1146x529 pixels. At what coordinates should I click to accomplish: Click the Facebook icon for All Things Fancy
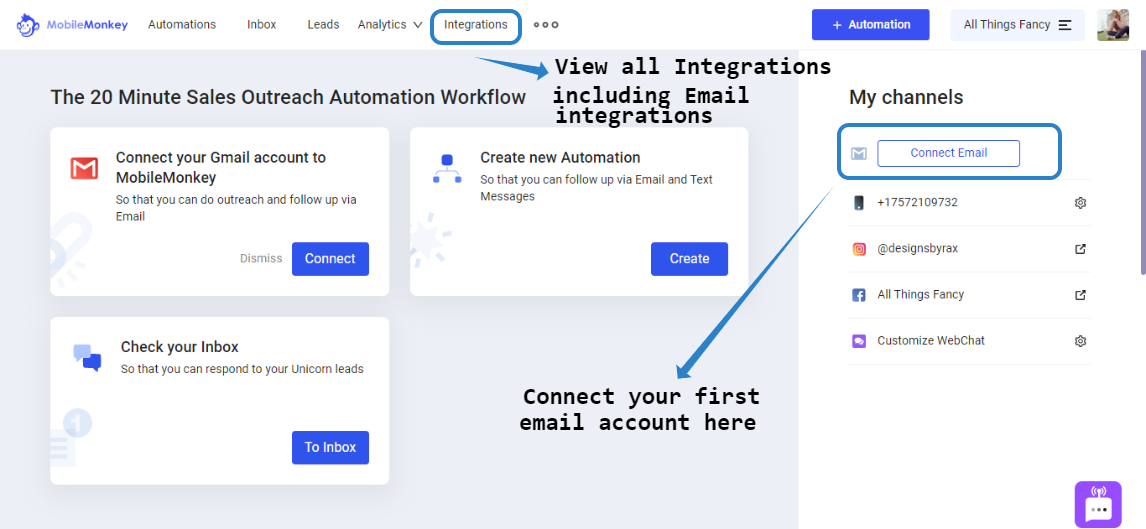(x=859, y=295)
